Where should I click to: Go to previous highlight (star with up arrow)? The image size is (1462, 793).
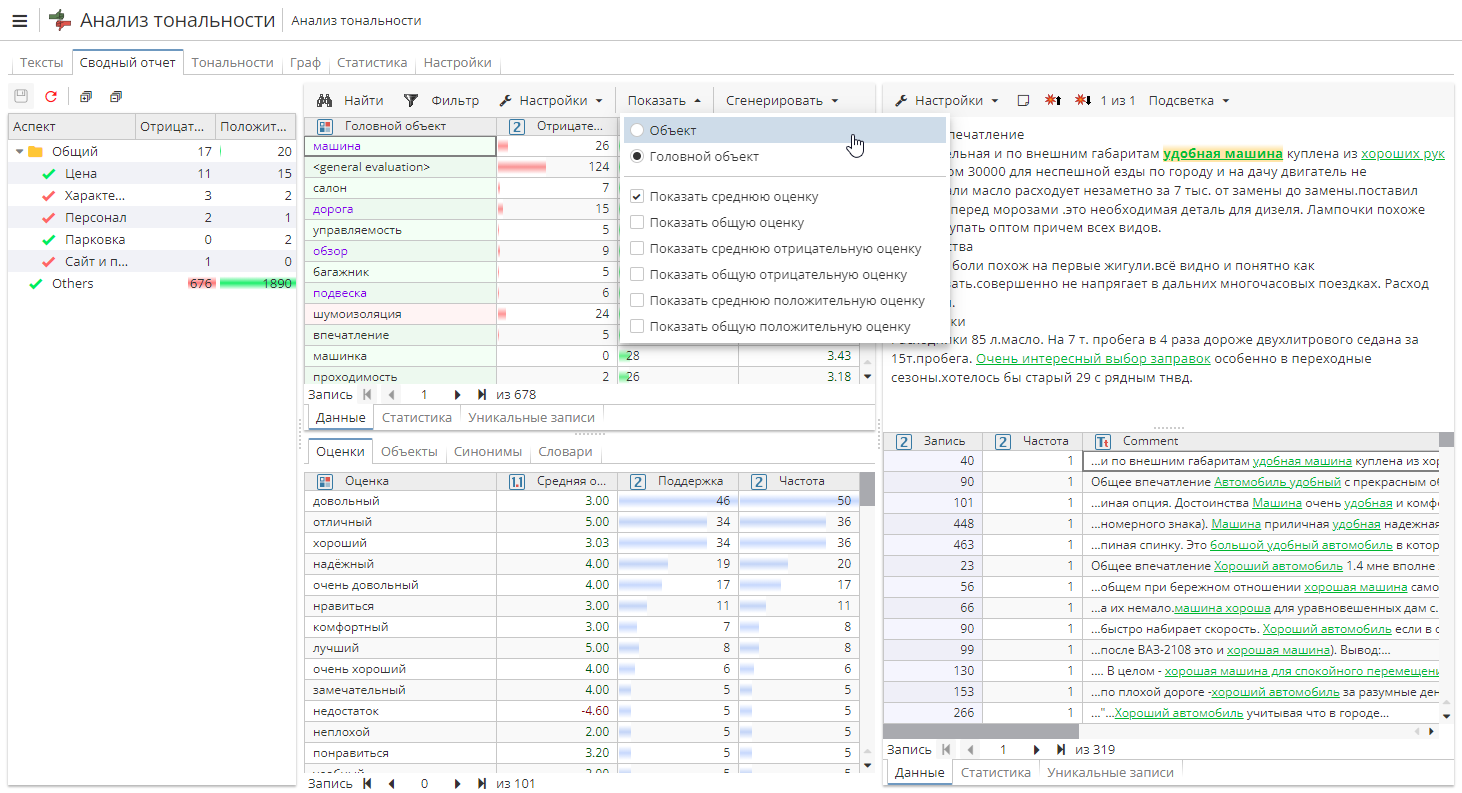pos(1053,100)
